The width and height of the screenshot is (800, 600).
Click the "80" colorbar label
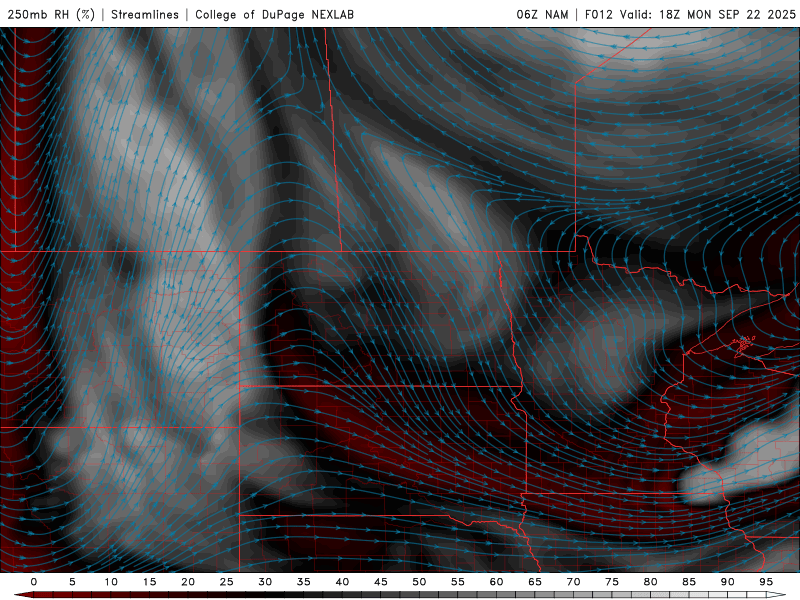650,582
